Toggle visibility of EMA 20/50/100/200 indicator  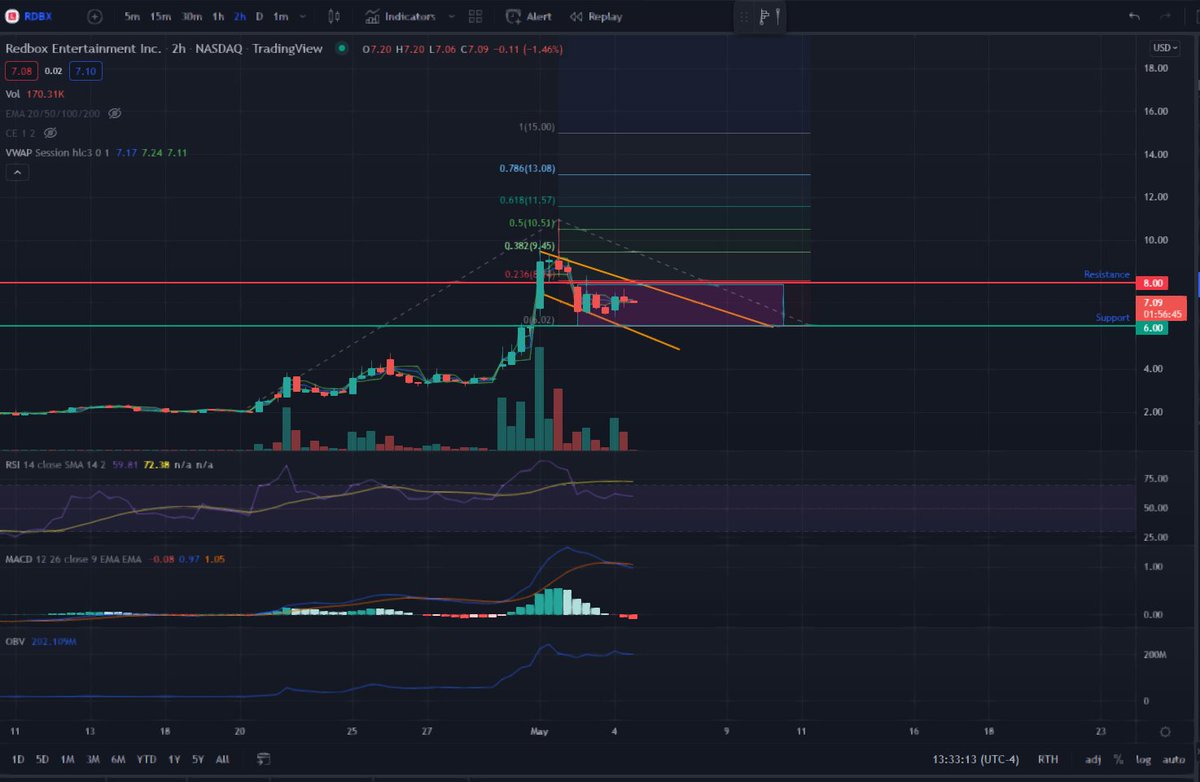click(x=114, y=113)
